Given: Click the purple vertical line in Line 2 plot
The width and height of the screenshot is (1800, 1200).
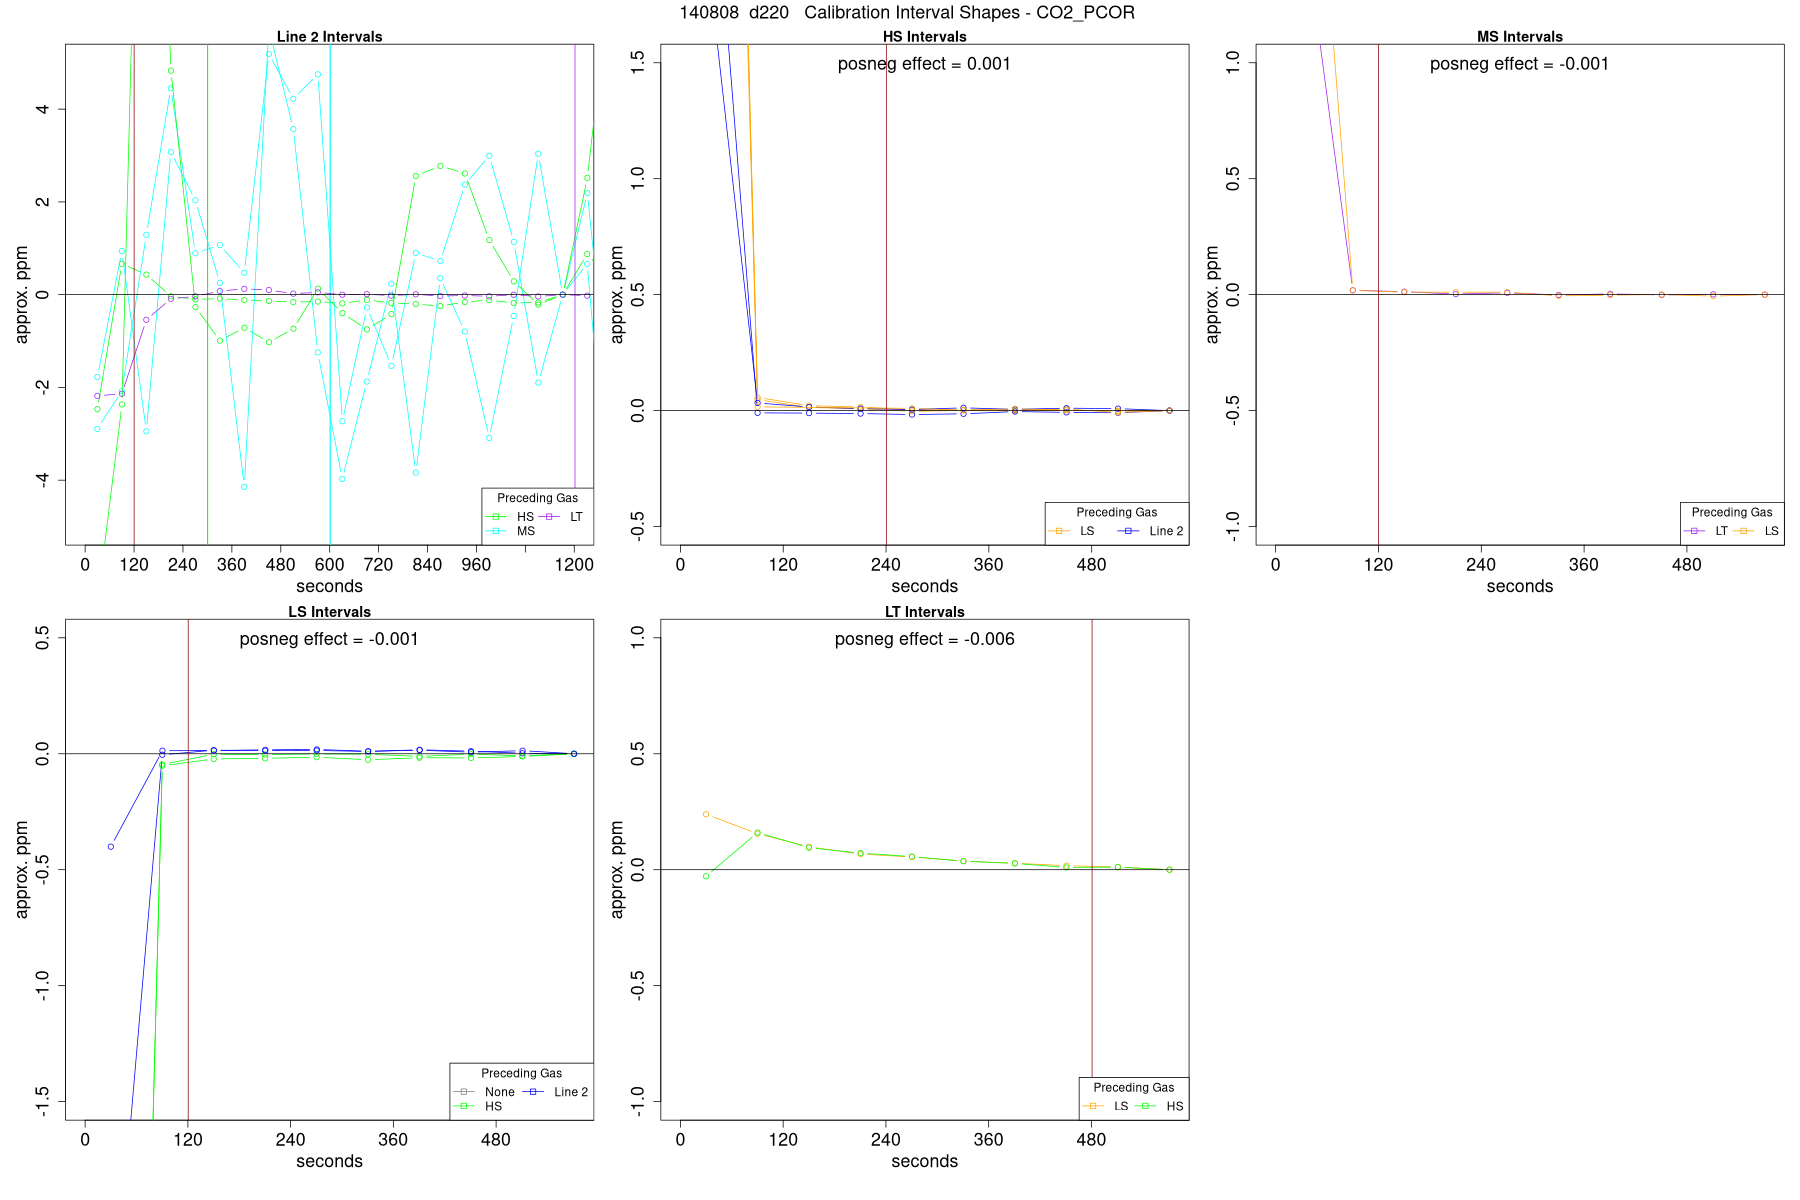Looking at the screenshot, I should (x=575, y=294).
